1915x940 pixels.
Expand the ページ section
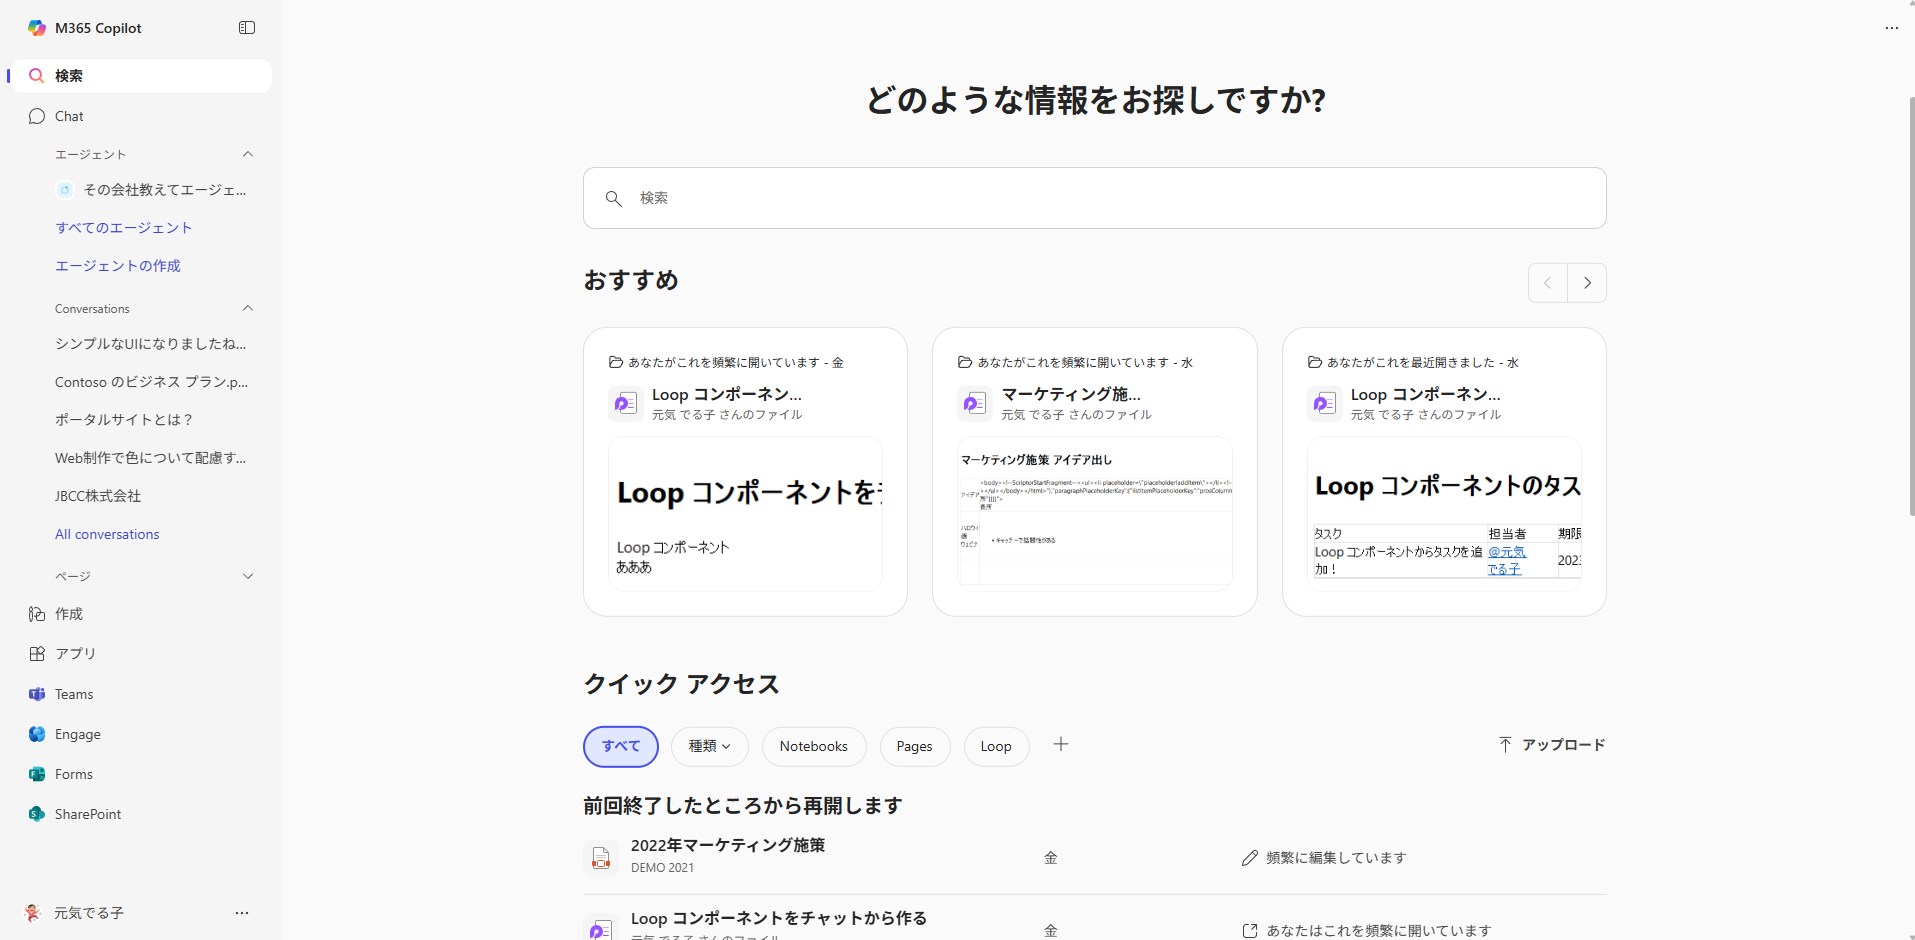[x=248, y=576]
